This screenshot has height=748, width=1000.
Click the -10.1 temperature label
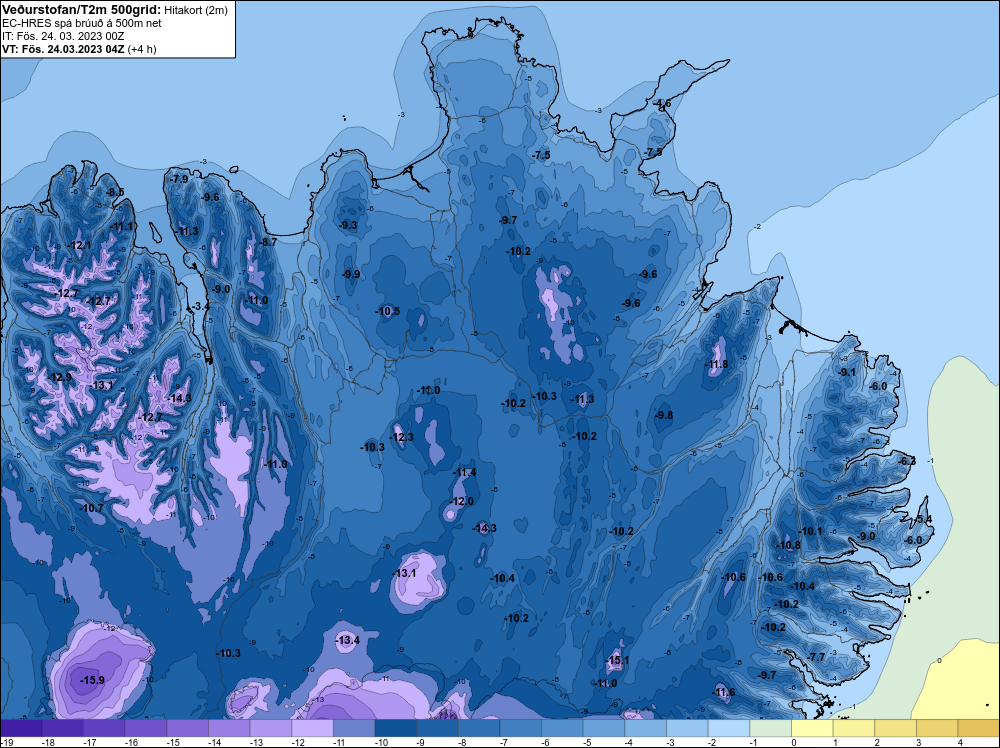tap(811, 531)
